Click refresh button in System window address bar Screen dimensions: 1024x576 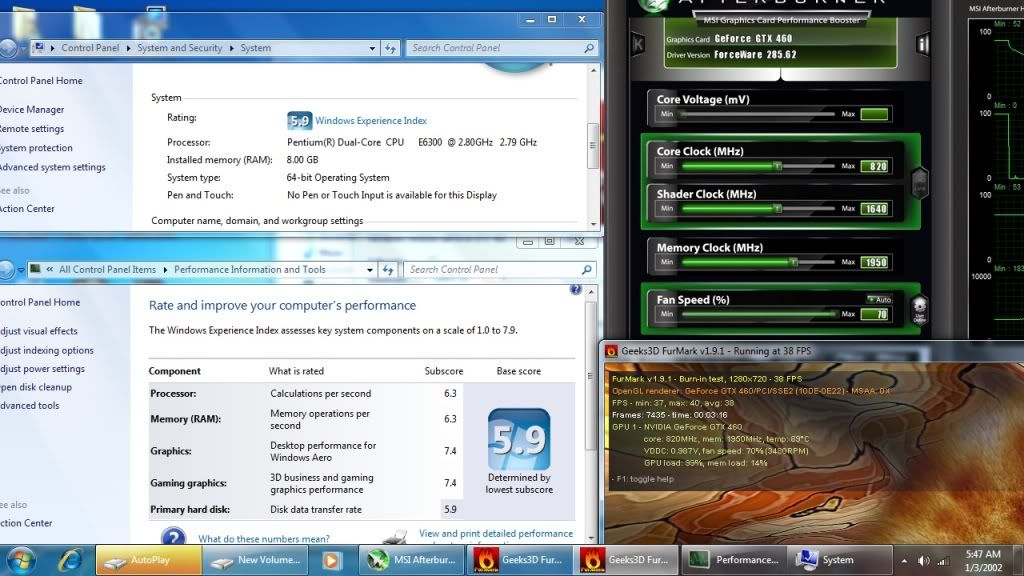point(391,48)
